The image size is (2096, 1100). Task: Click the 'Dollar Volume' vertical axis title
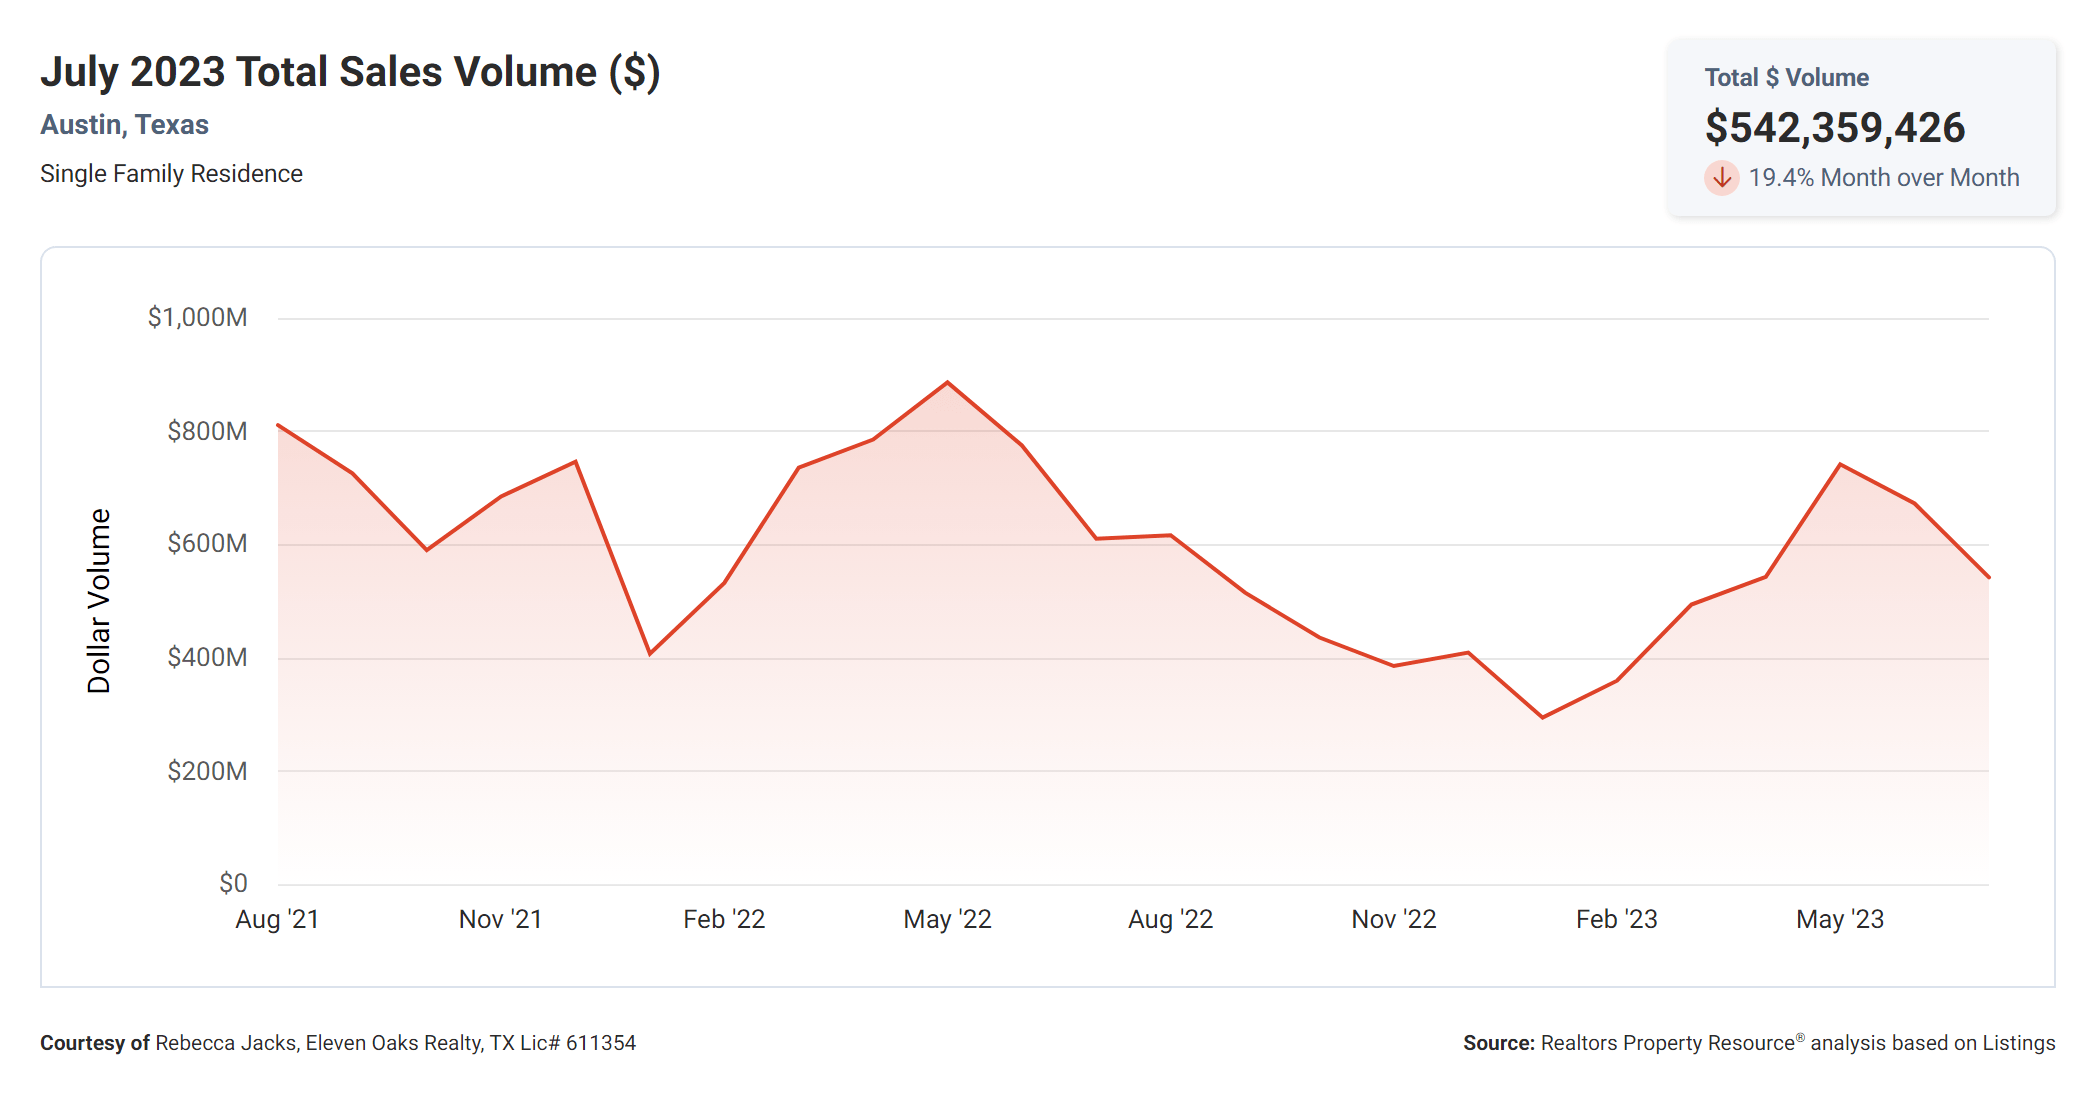tap(99, 600)
